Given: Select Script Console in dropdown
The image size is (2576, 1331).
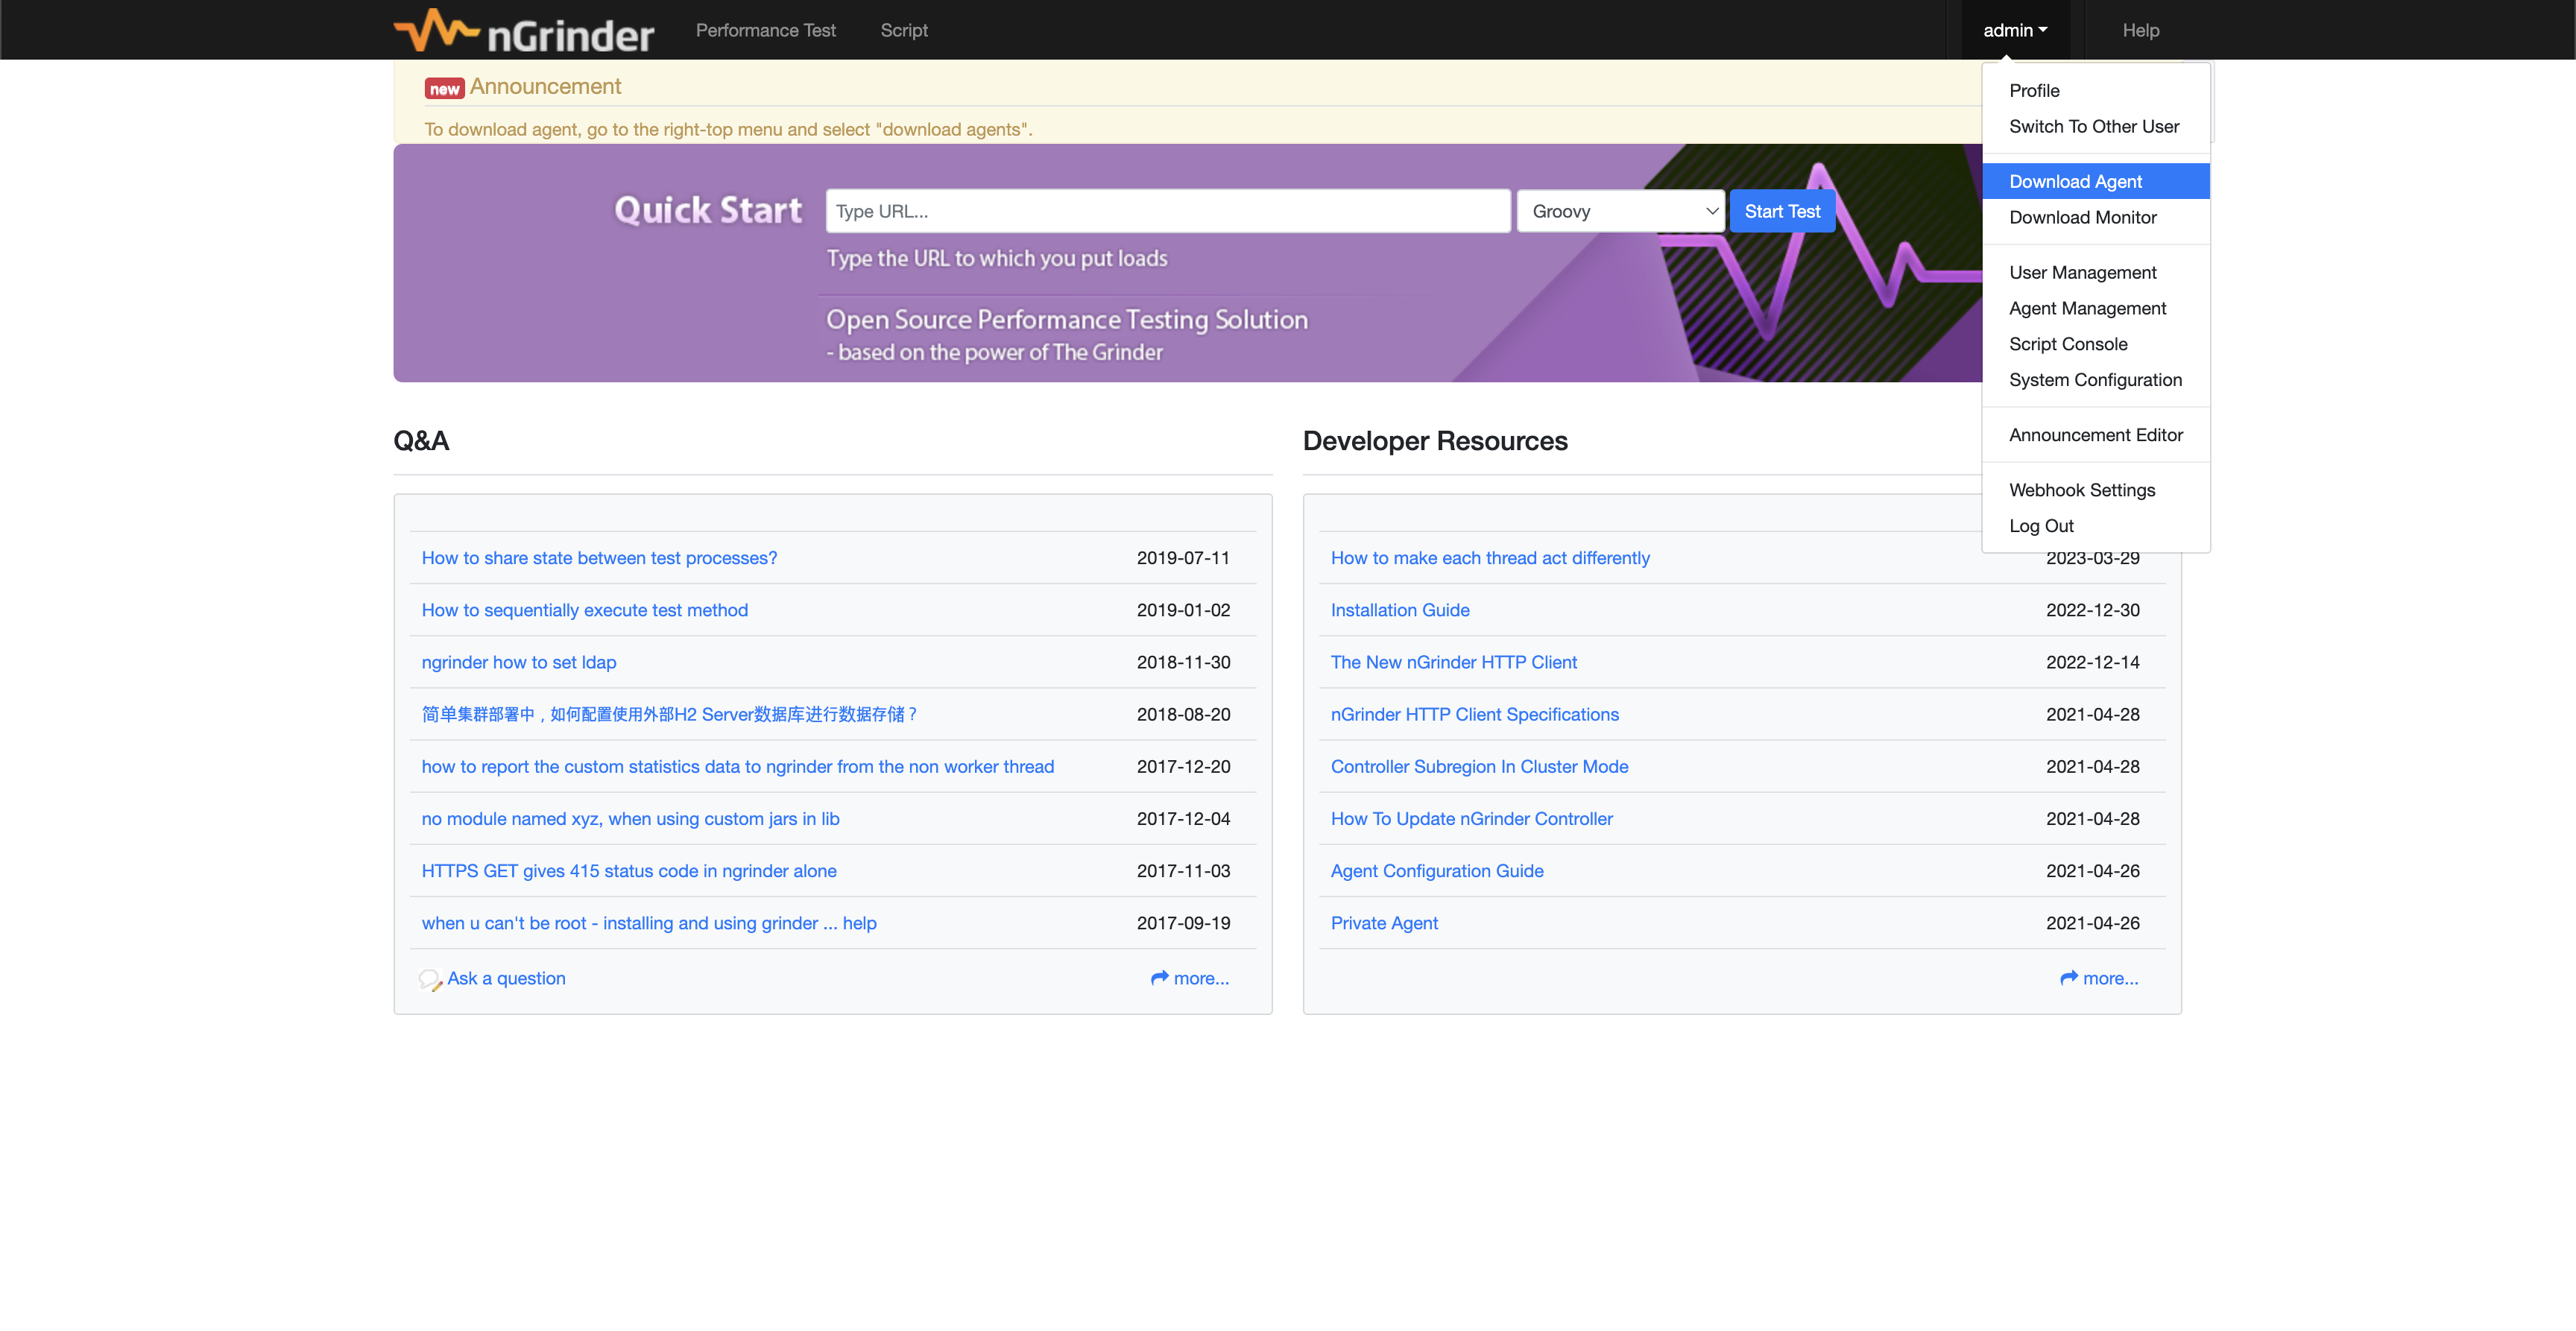Looking at the screenshot, I should point(2068,344).
